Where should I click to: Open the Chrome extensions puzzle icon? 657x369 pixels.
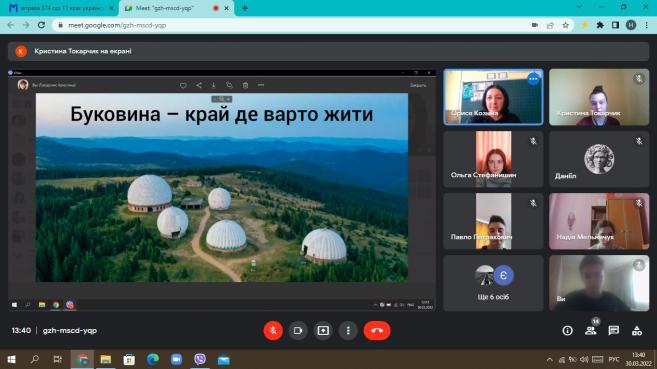[600, 25]
